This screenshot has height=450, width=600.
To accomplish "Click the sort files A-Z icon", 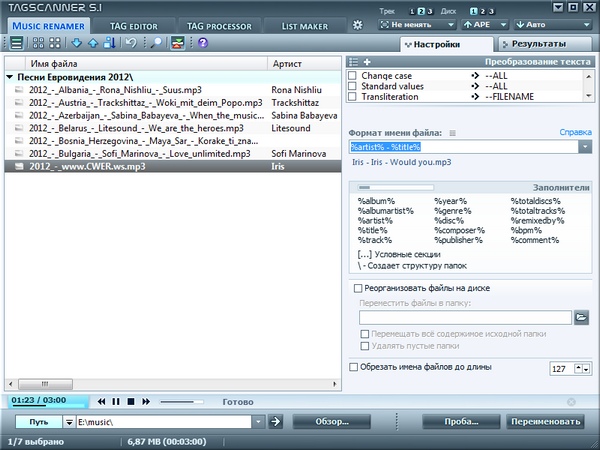I will 108,44.
